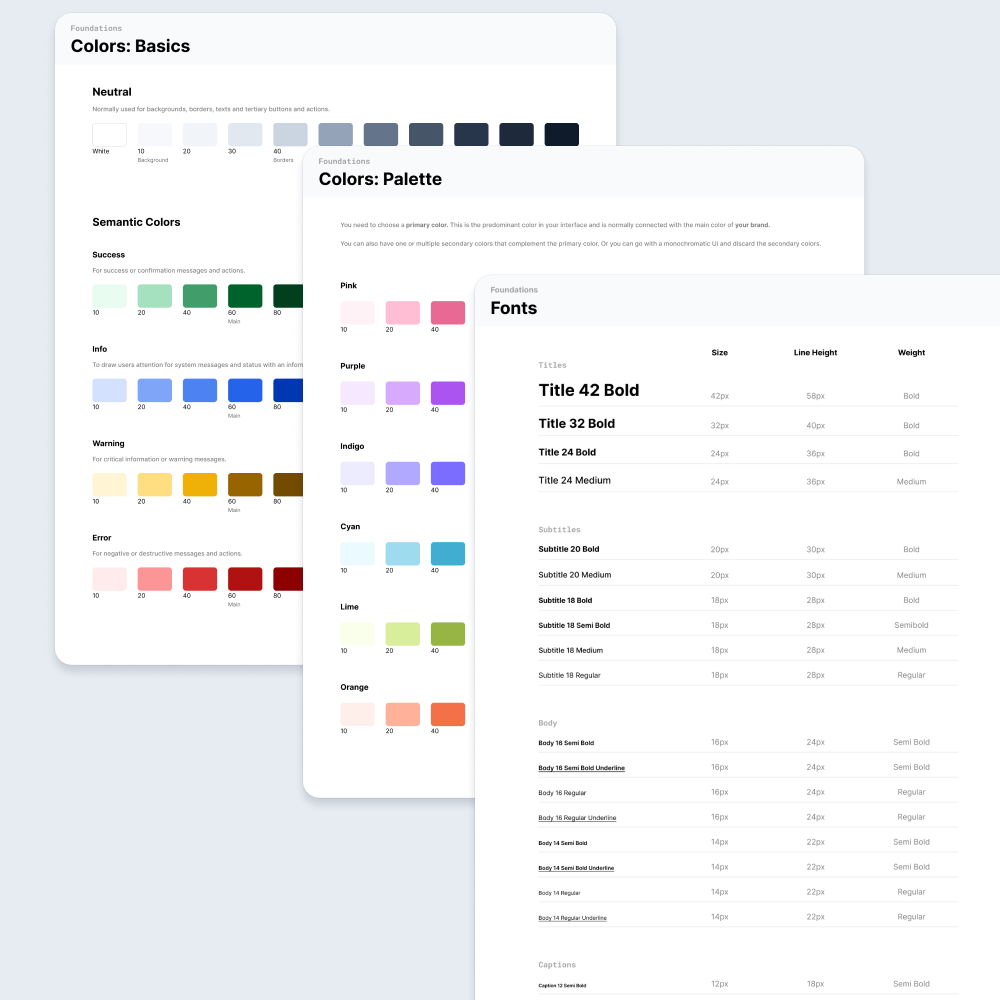The height and width of the screenshot is (1000, 1000).
Task: Select the Title 42 Bold sample text
Action: coord(588,390)
